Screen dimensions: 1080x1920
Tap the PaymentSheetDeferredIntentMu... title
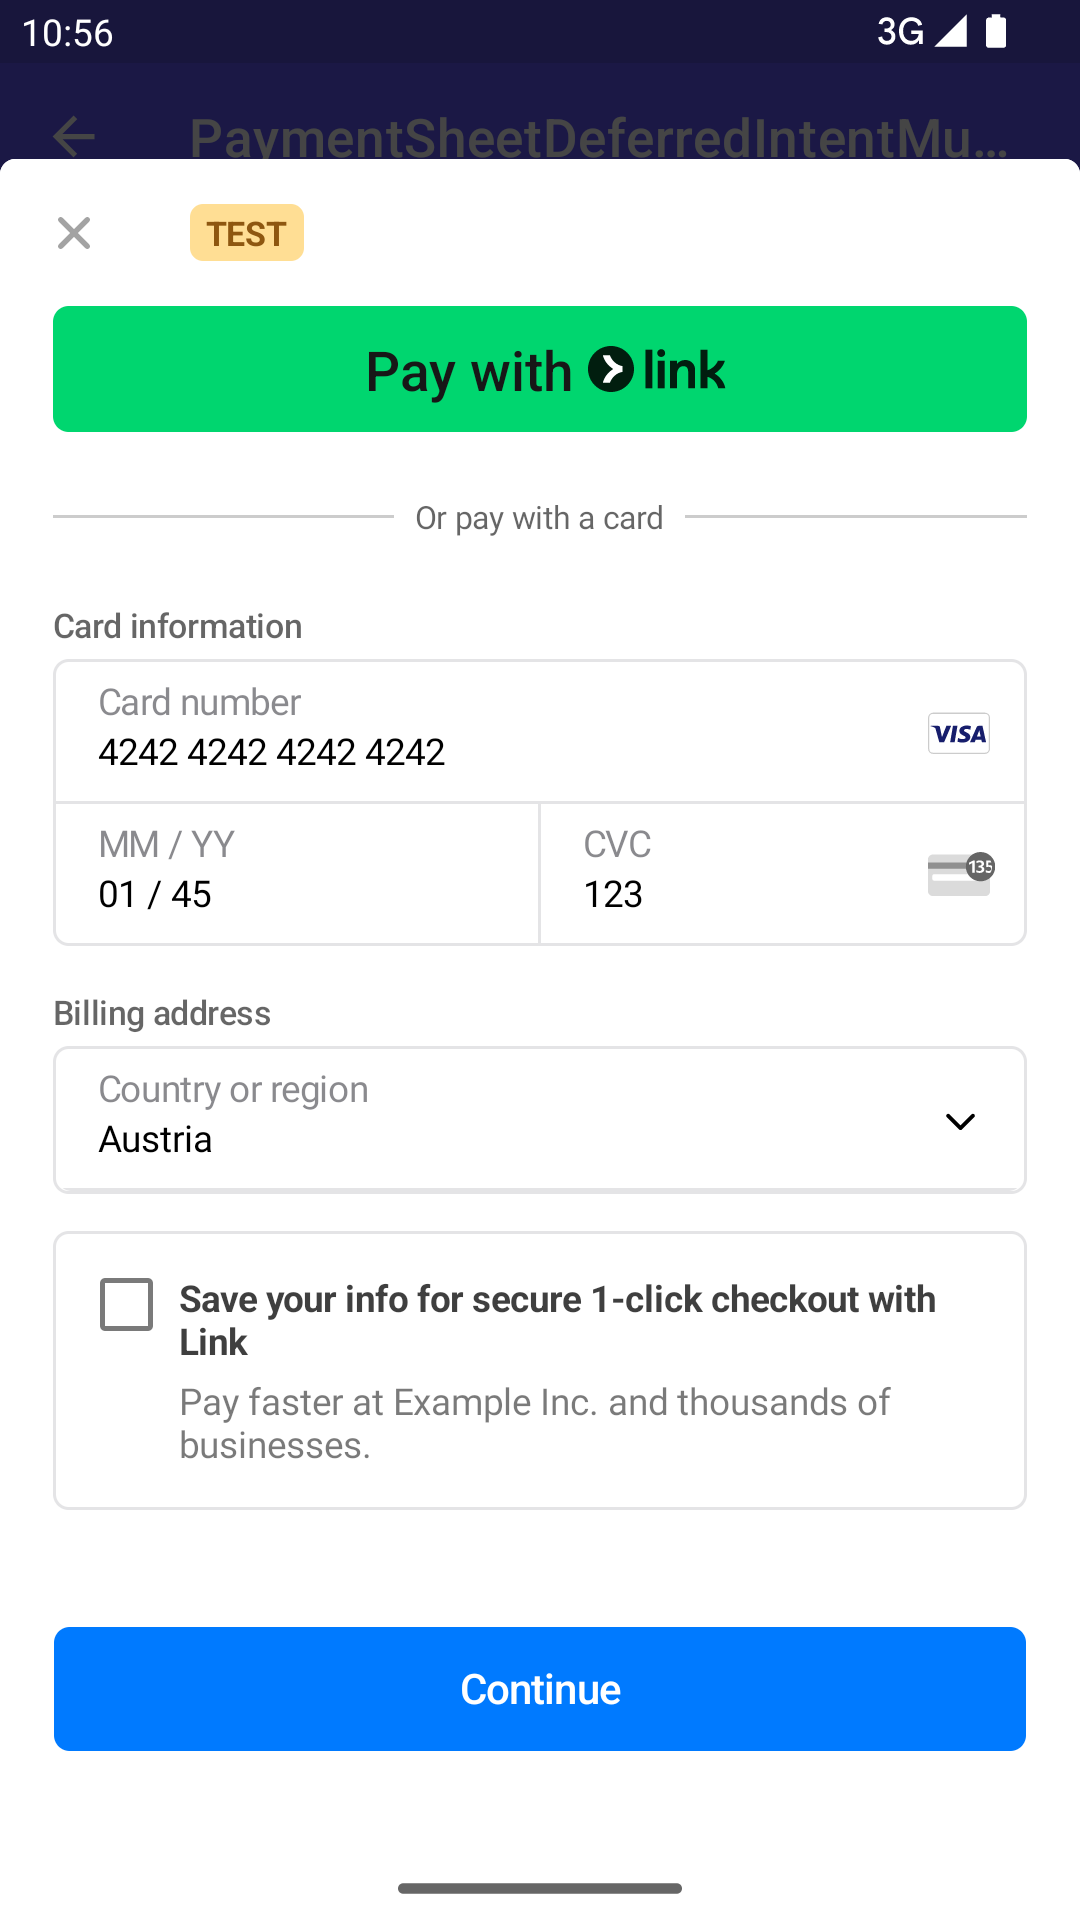tap(598, 137)
